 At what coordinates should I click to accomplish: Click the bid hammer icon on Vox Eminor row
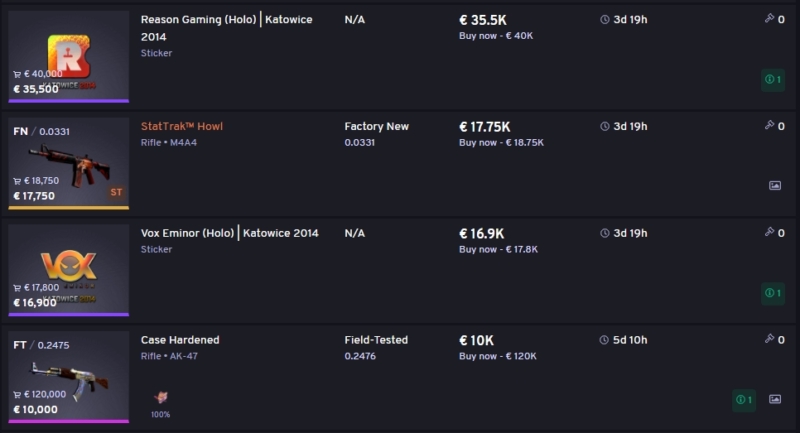tap(769, 233)
